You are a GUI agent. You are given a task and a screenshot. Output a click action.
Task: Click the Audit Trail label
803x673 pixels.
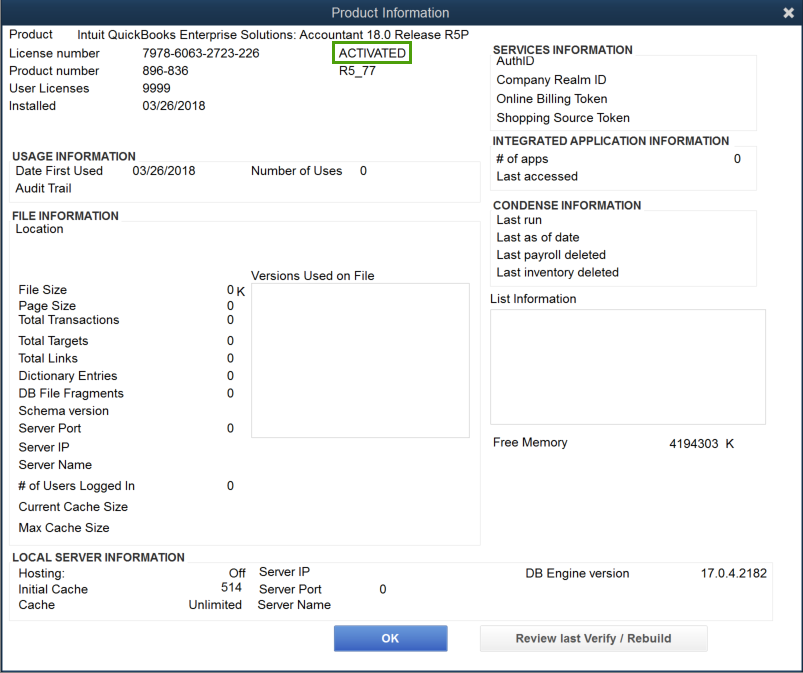pos(44,188)
